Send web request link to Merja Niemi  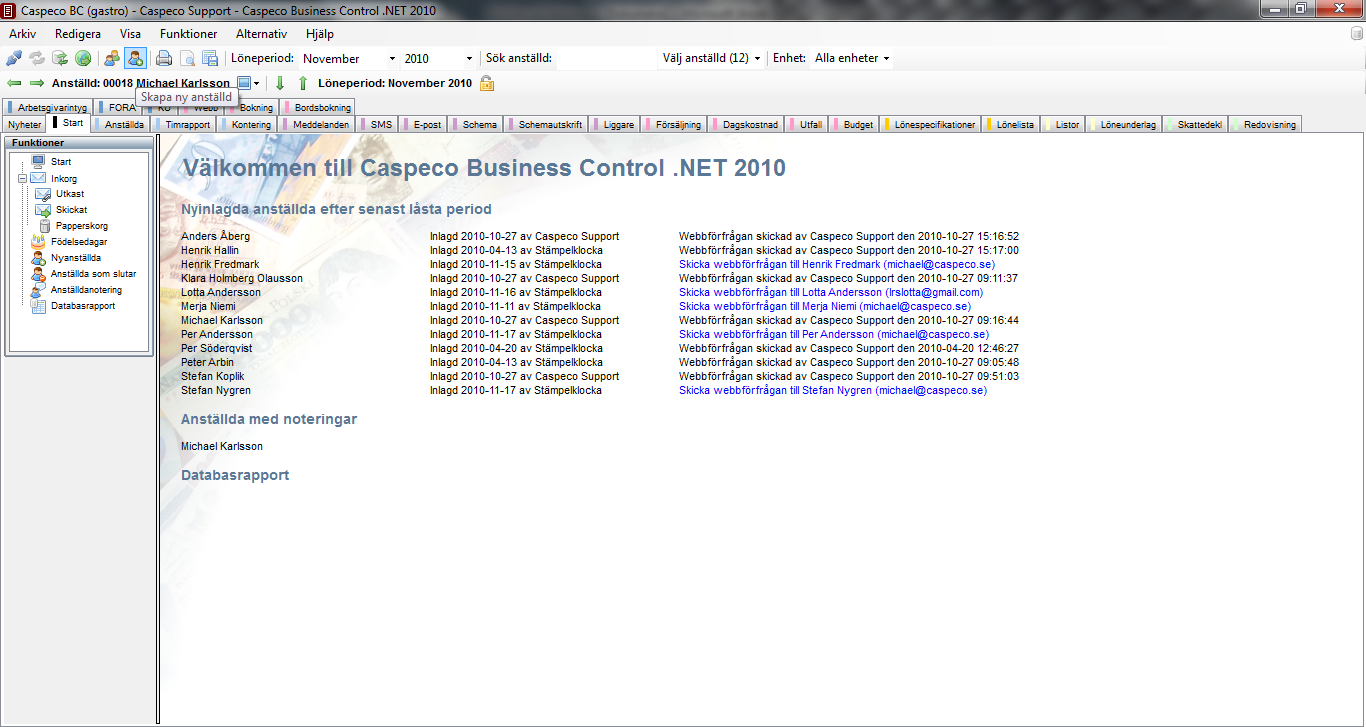point(825,306)
